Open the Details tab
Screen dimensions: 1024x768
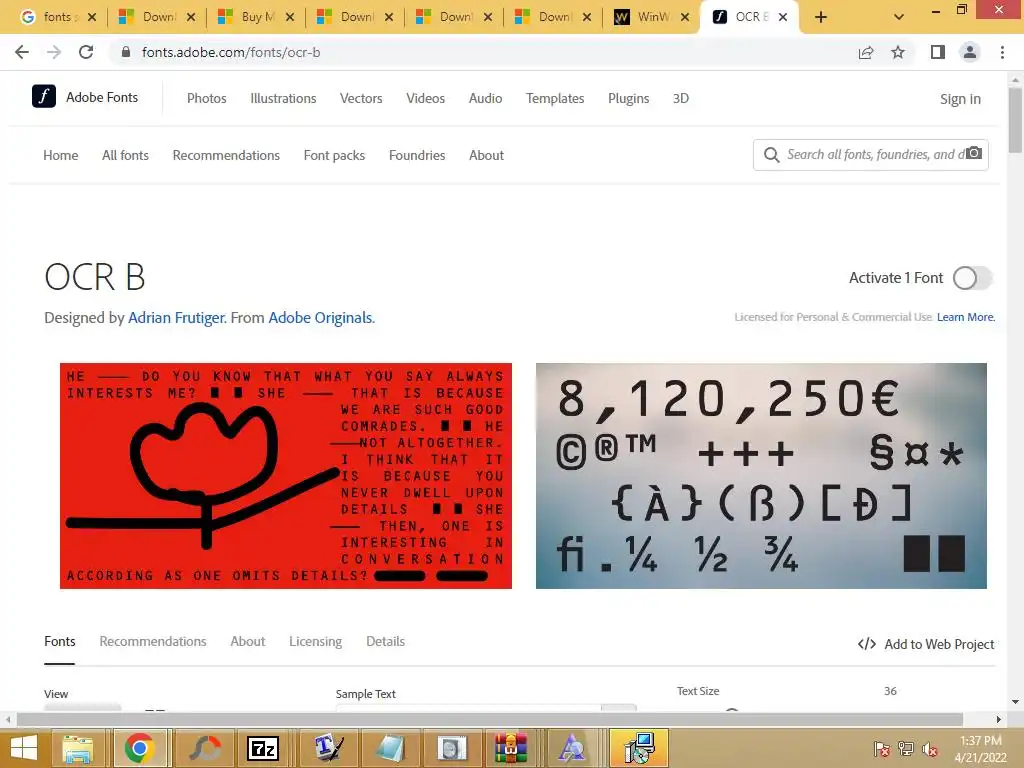(385, 641)
